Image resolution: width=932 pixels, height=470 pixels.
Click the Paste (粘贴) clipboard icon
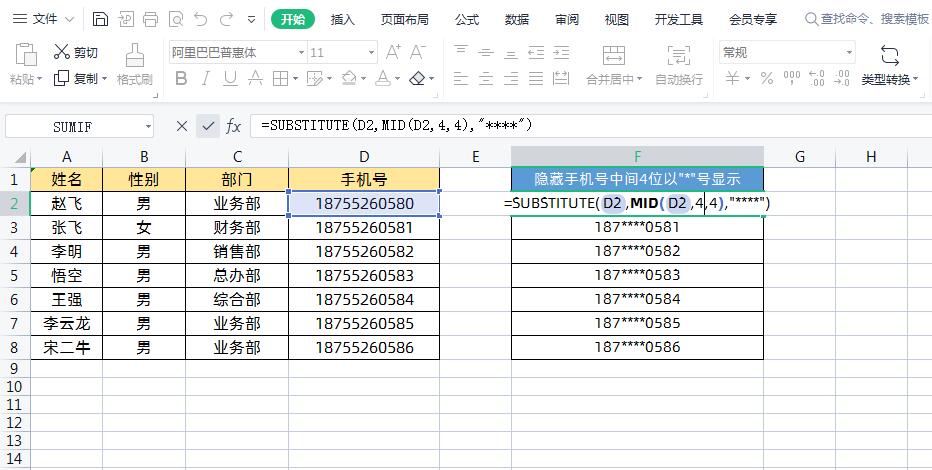point(26,55)
